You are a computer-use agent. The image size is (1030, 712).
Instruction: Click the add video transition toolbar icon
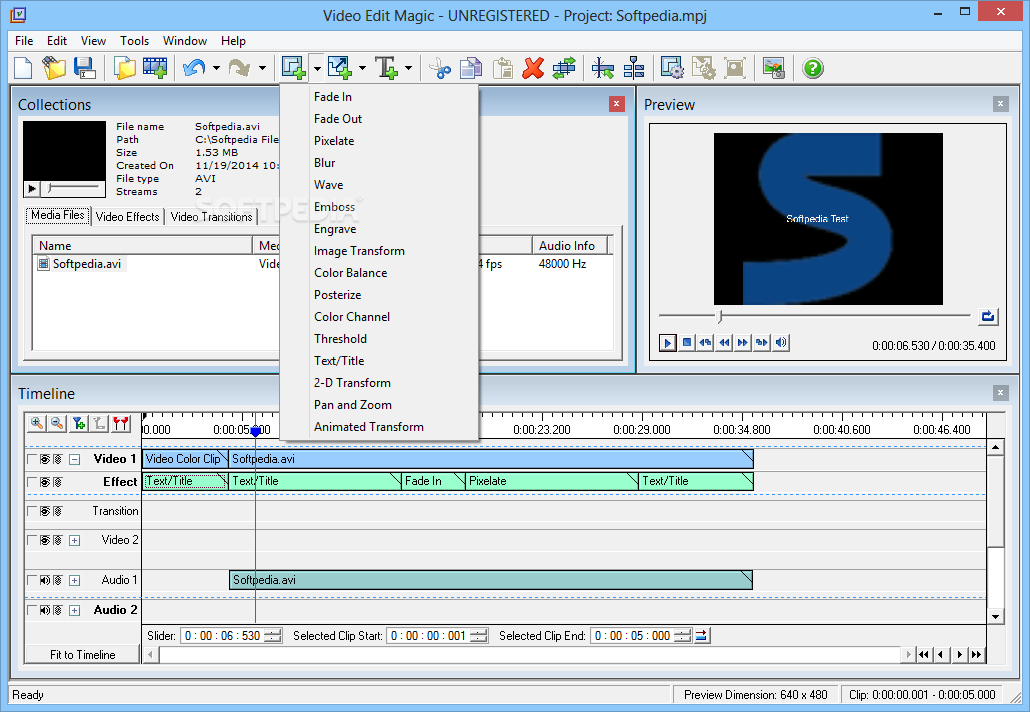pos(340,68)
